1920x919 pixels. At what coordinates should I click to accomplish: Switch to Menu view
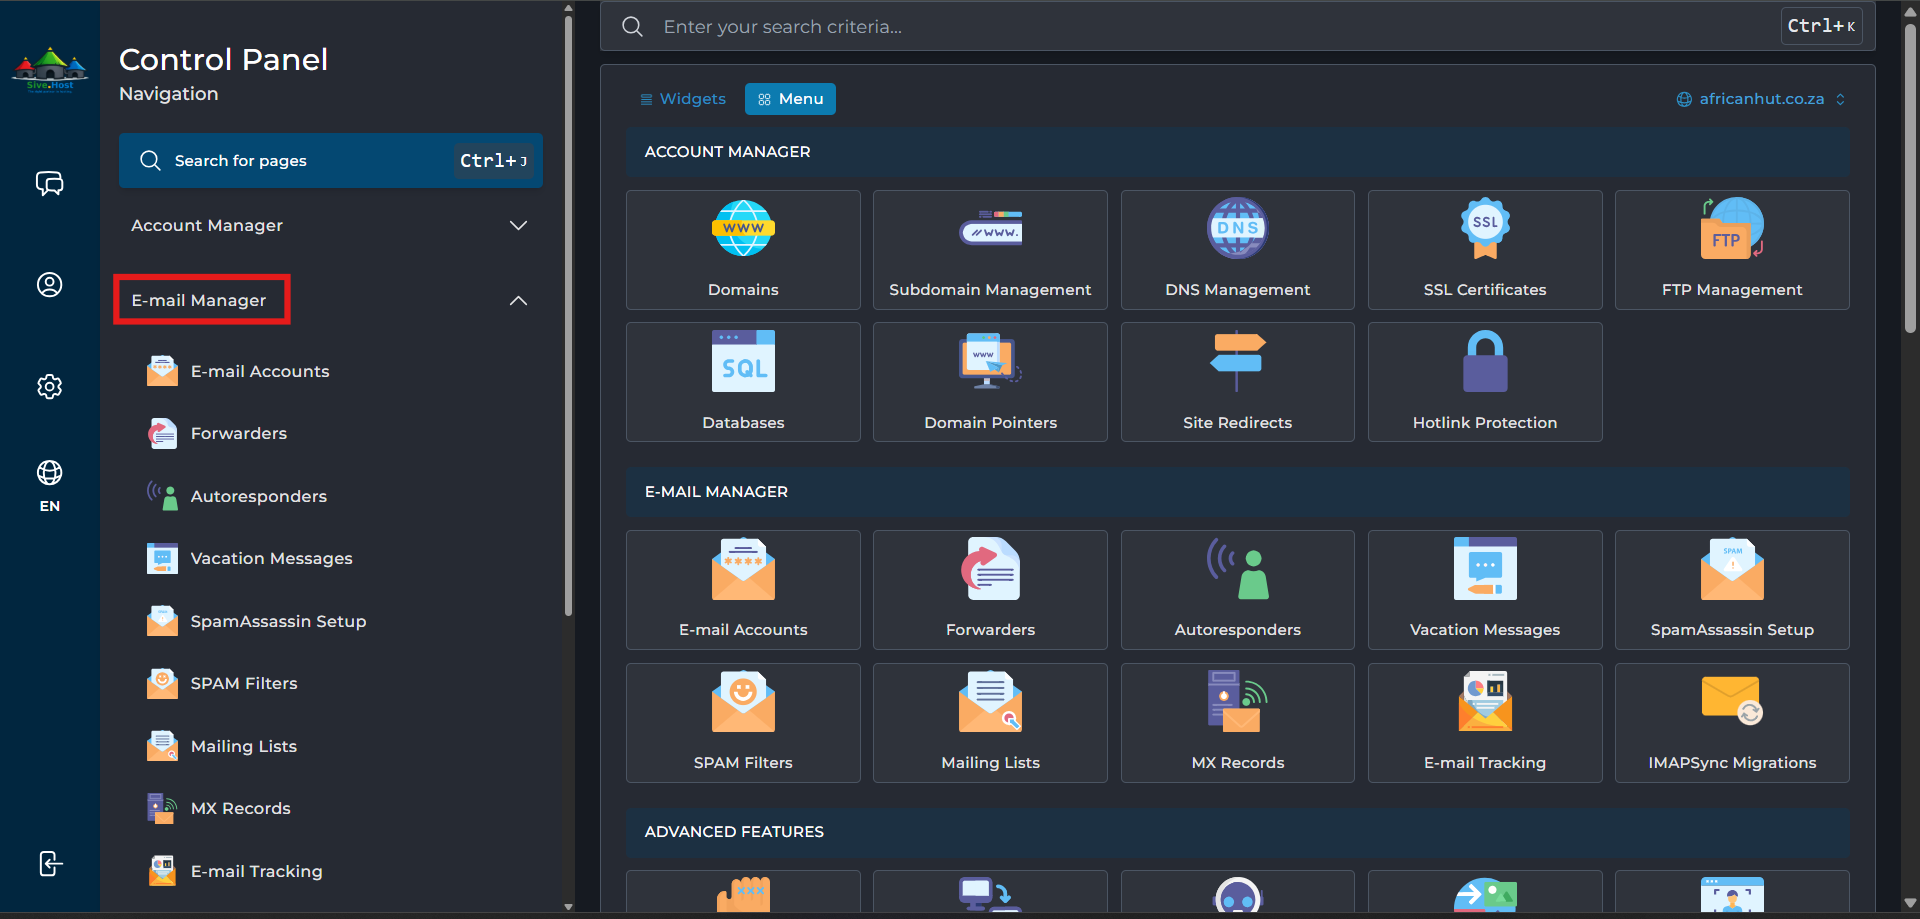click(790, 99)
